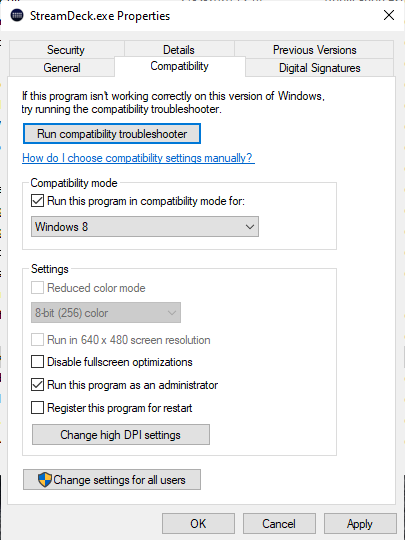Open How do I choose compatibility settings link
The image size is (405, 540).
[138, 158]
